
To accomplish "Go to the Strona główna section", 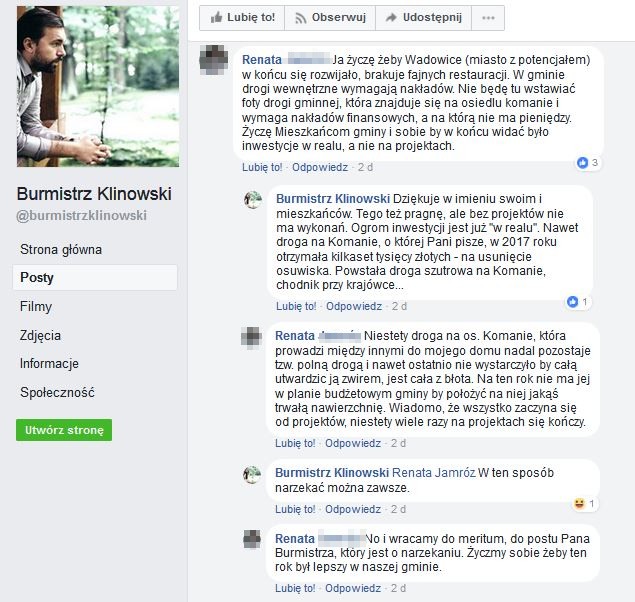I will (61, 249).
